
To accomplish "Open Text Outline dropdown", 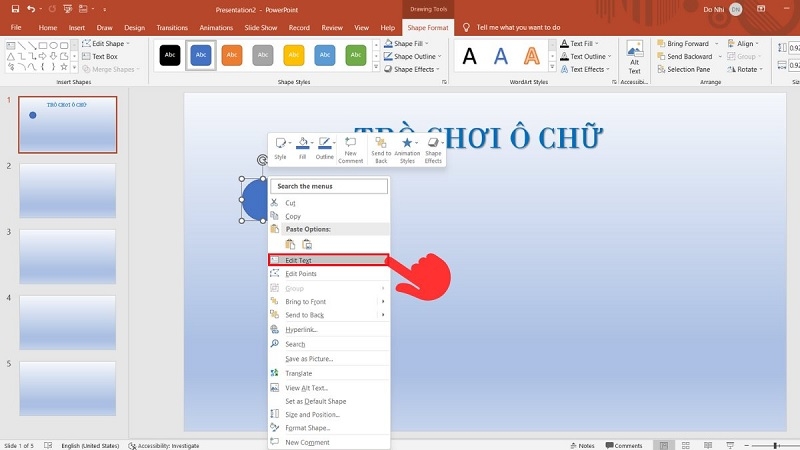I will pyautogui.click(x=585, y=56).
